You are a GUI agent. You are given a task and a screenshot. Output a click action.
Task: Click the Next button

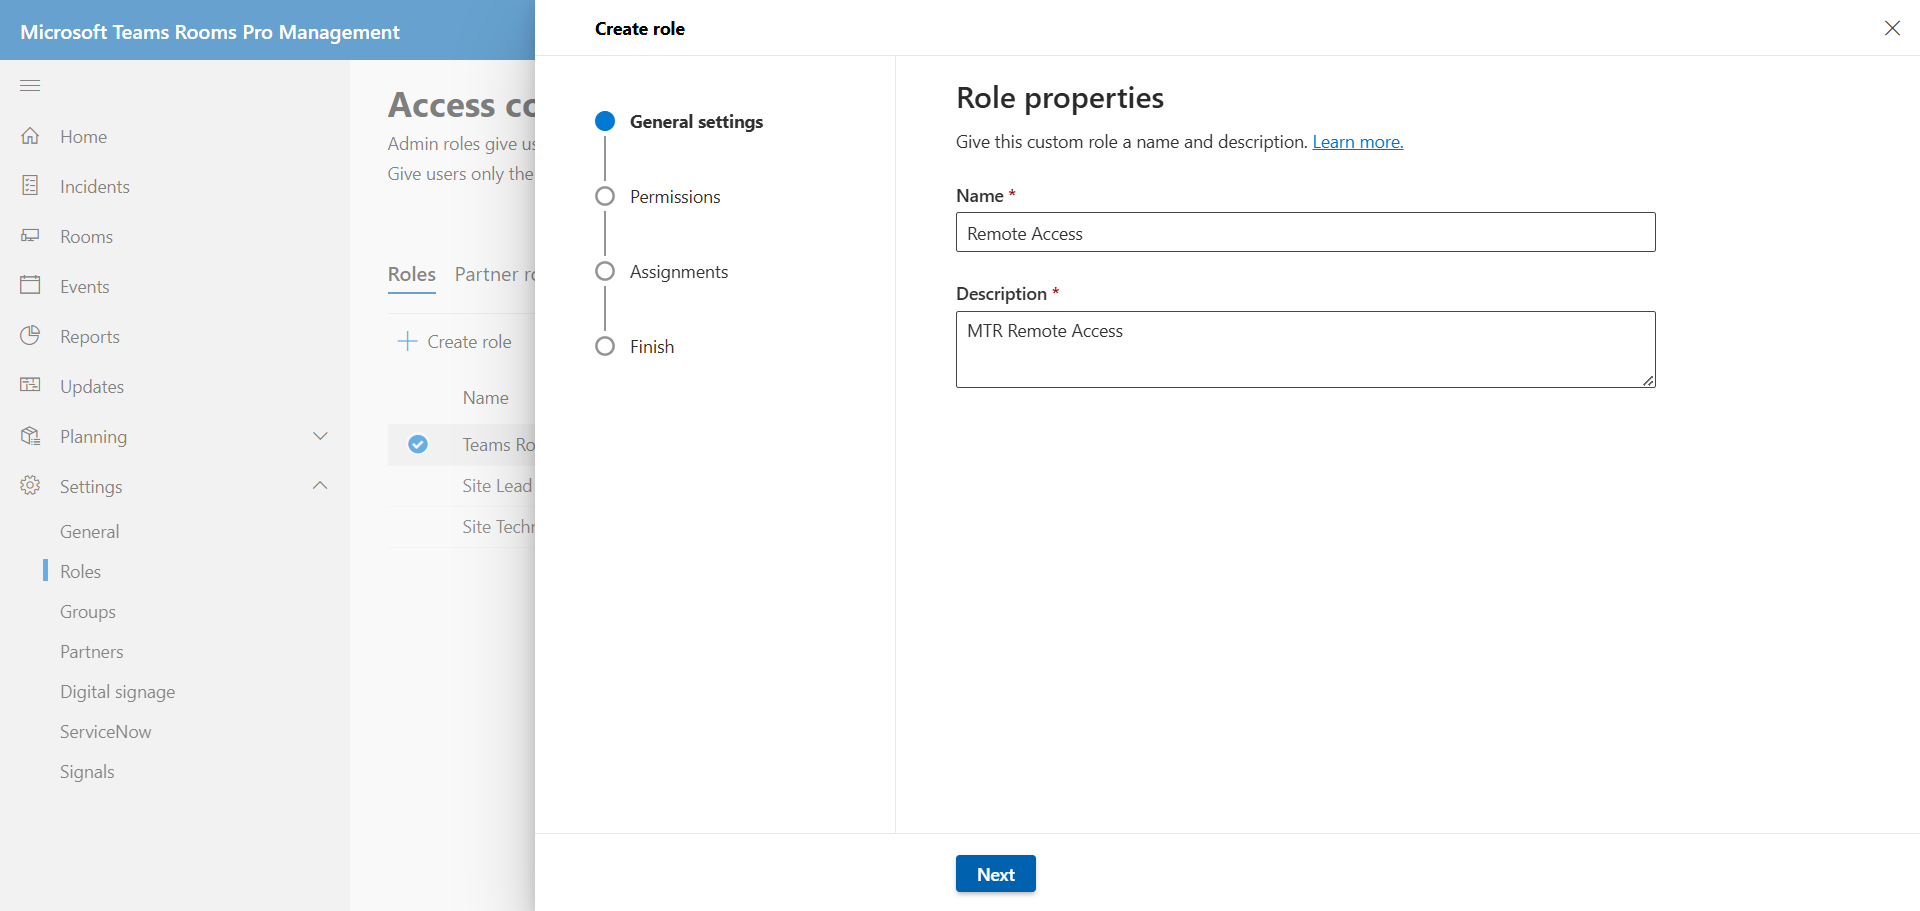click(996, 874)
